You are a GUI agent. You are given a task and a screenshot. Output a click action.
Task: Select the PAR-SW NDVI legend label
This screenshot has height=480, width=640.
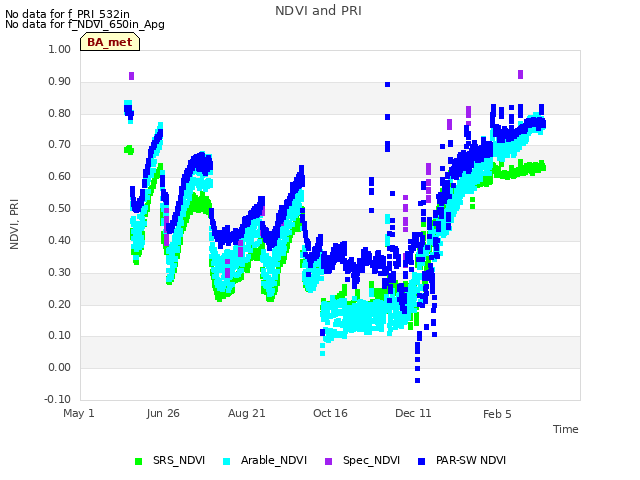(471, 460)
